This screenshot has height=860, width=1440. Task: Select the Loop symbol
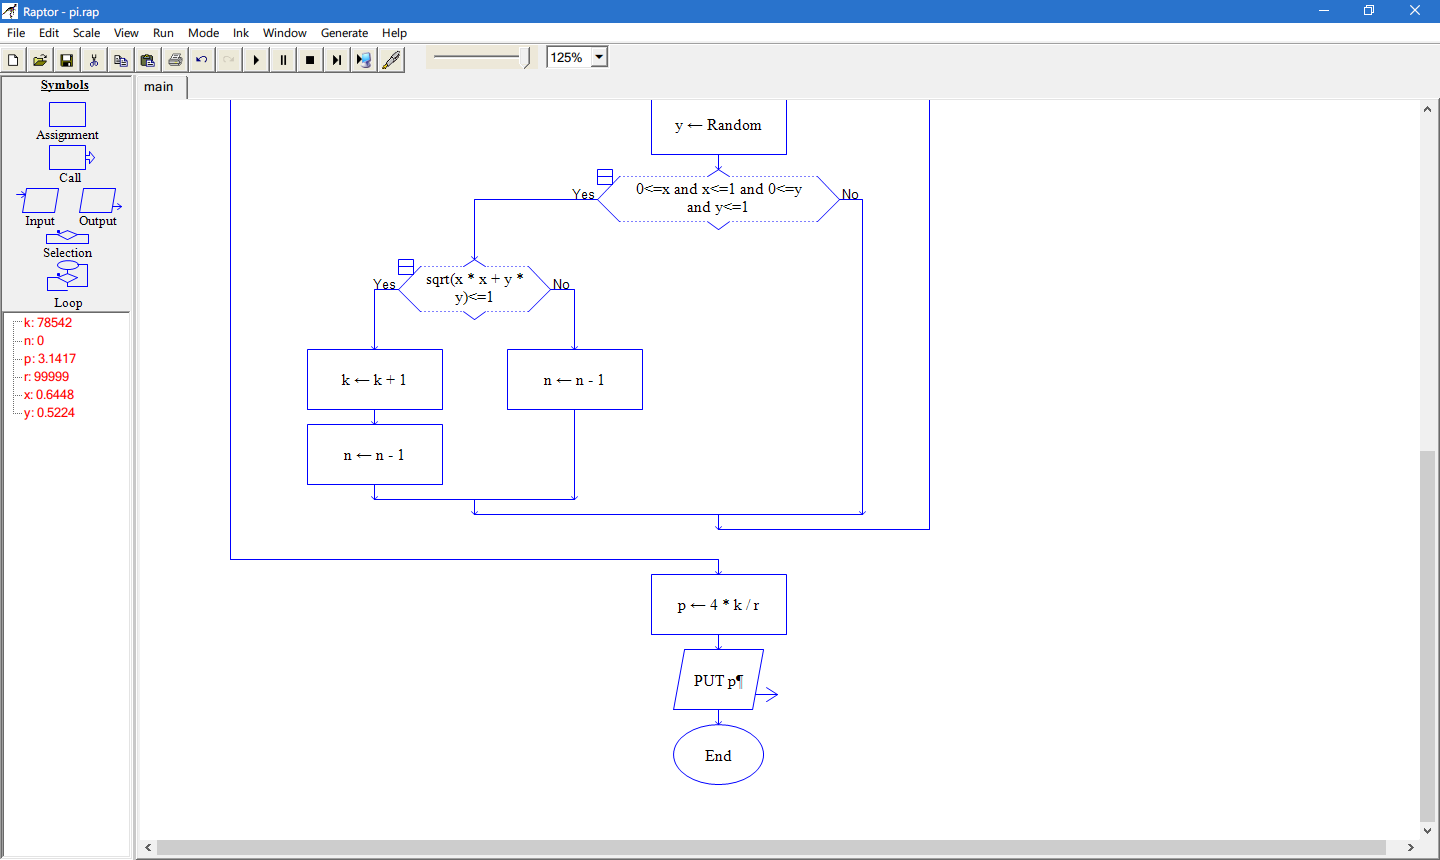pyautogui.click(x=67, y=277)
